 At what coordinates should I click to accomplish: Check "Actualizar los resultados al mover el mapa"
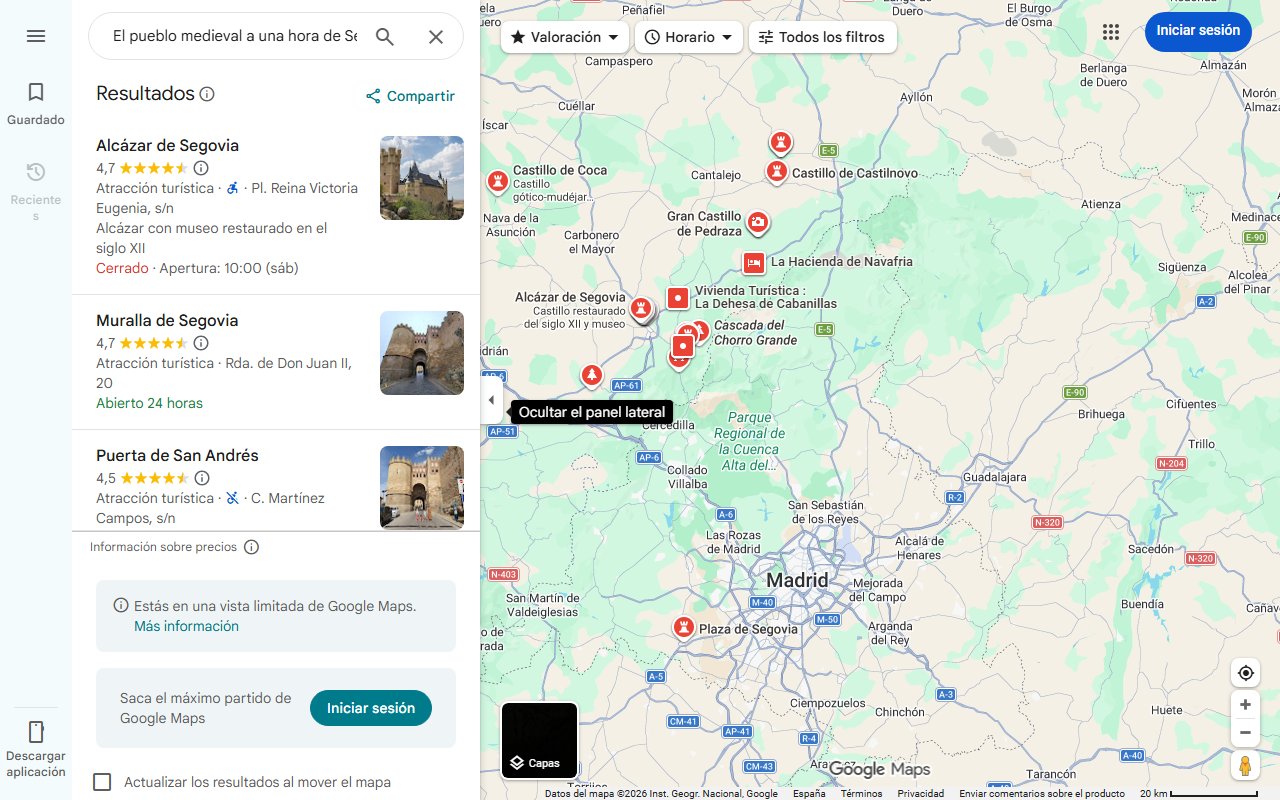[102, 782]
